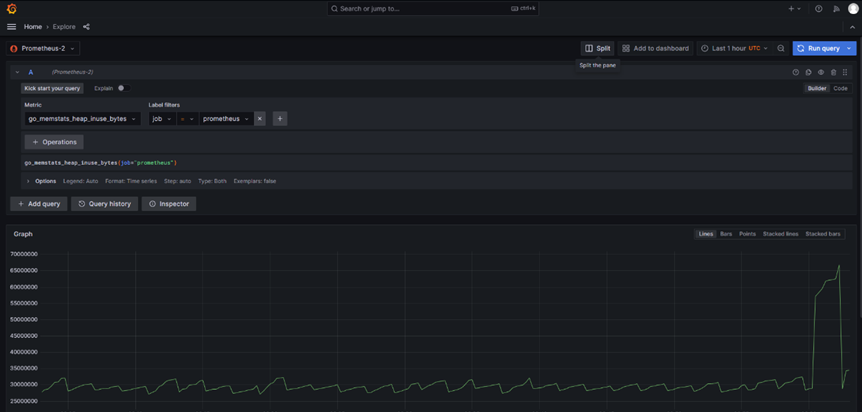Open the news feed icon
Image resolution: width=862 pixels, height=412 pixels.
pos(836,9)
